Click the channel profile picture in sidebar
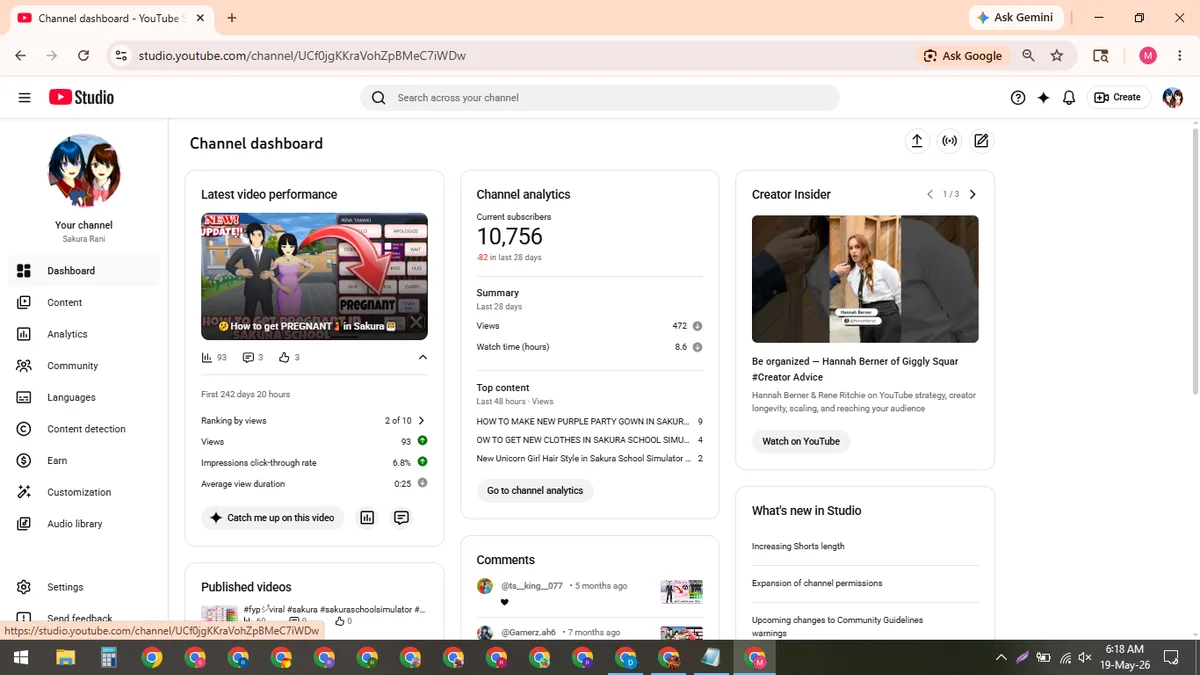This screenshot has width=1200, height=675. (84, 171)
